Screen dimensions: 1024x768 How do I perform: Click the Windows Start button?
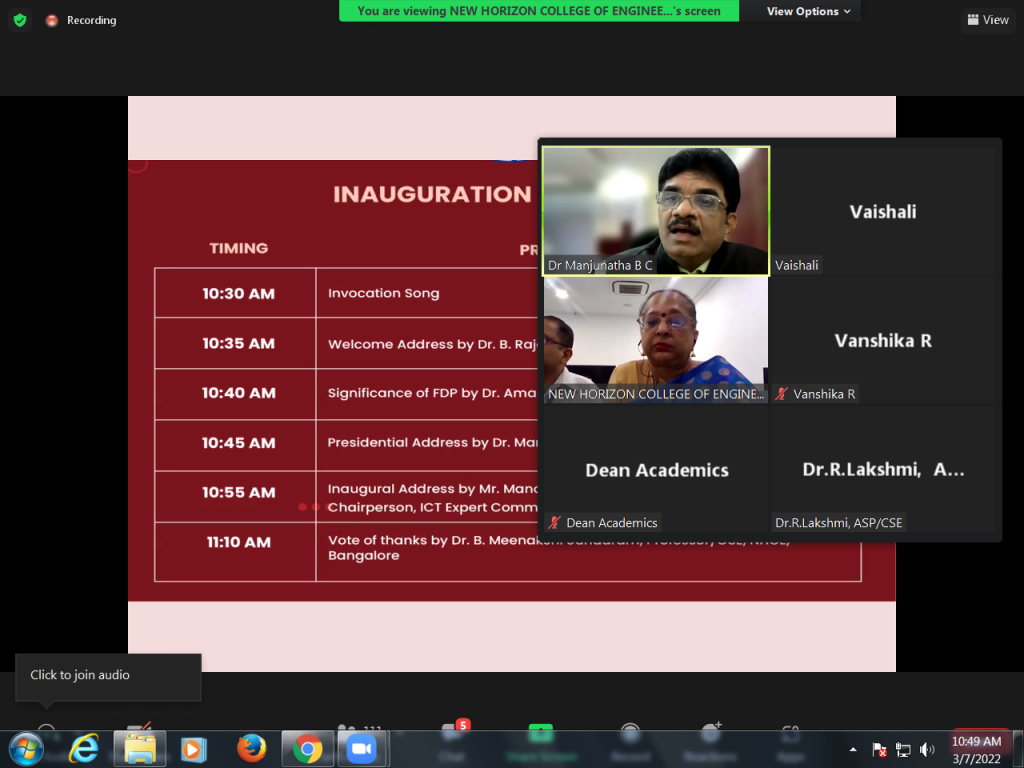click(26, 748)
